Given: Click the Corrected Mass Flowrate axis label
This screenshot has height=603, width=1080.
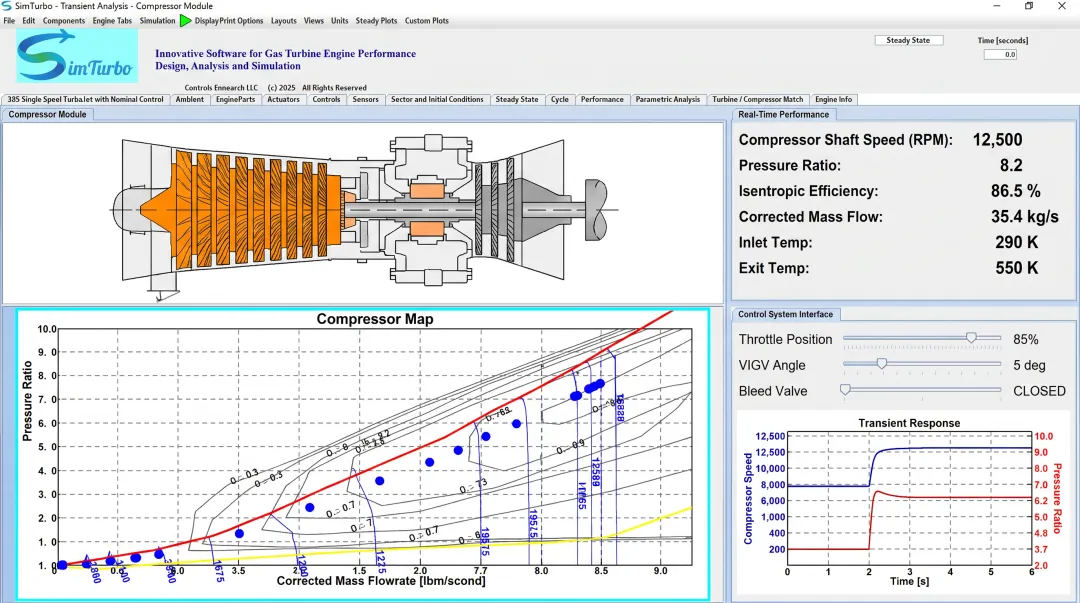Looking at the screenshot, I should (x=381, y=581).
